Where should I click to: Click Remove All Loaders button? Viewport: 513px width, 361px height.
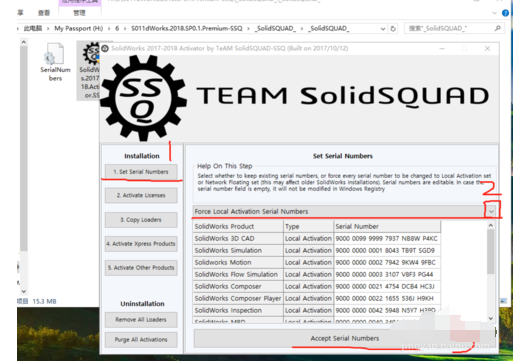point(141,320)
